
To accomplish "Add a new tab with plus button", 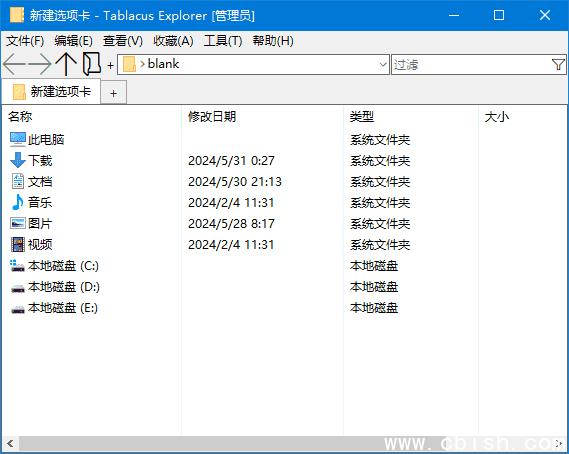I will (114, 93).
